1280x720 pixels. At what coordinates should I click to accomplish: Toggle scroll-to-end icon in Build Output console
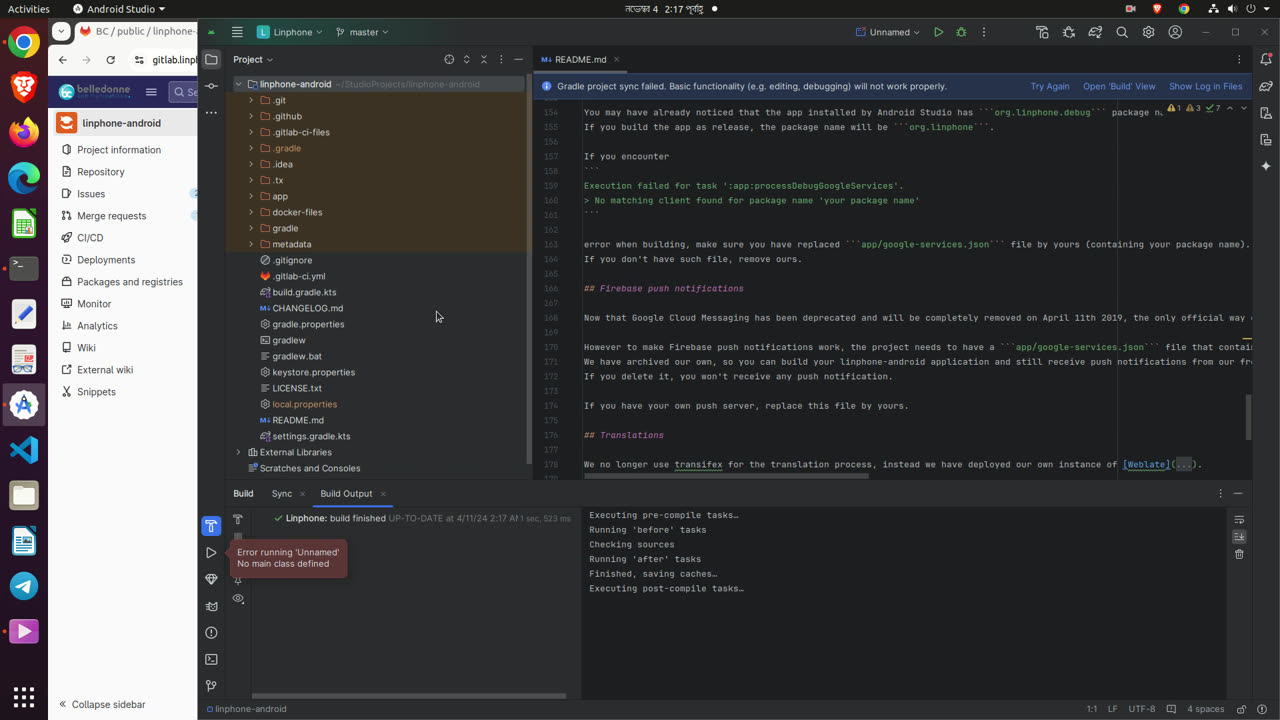coord(1239,537)
